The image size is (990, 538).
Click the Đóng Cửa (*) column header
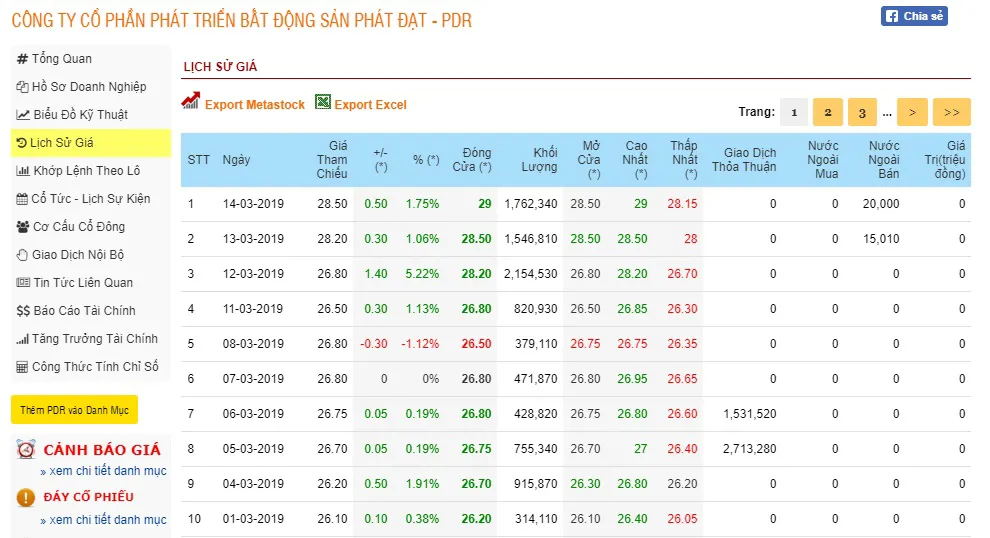(x=472, y=160)
